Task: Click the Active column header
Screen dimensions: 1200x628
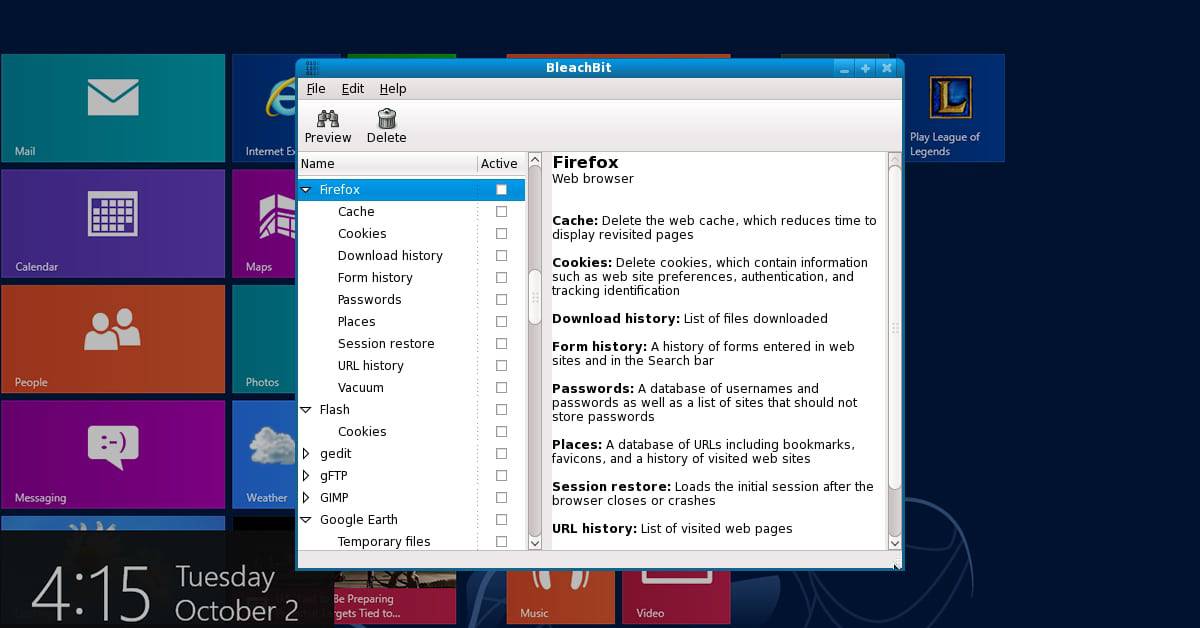Action: [499, 164]
